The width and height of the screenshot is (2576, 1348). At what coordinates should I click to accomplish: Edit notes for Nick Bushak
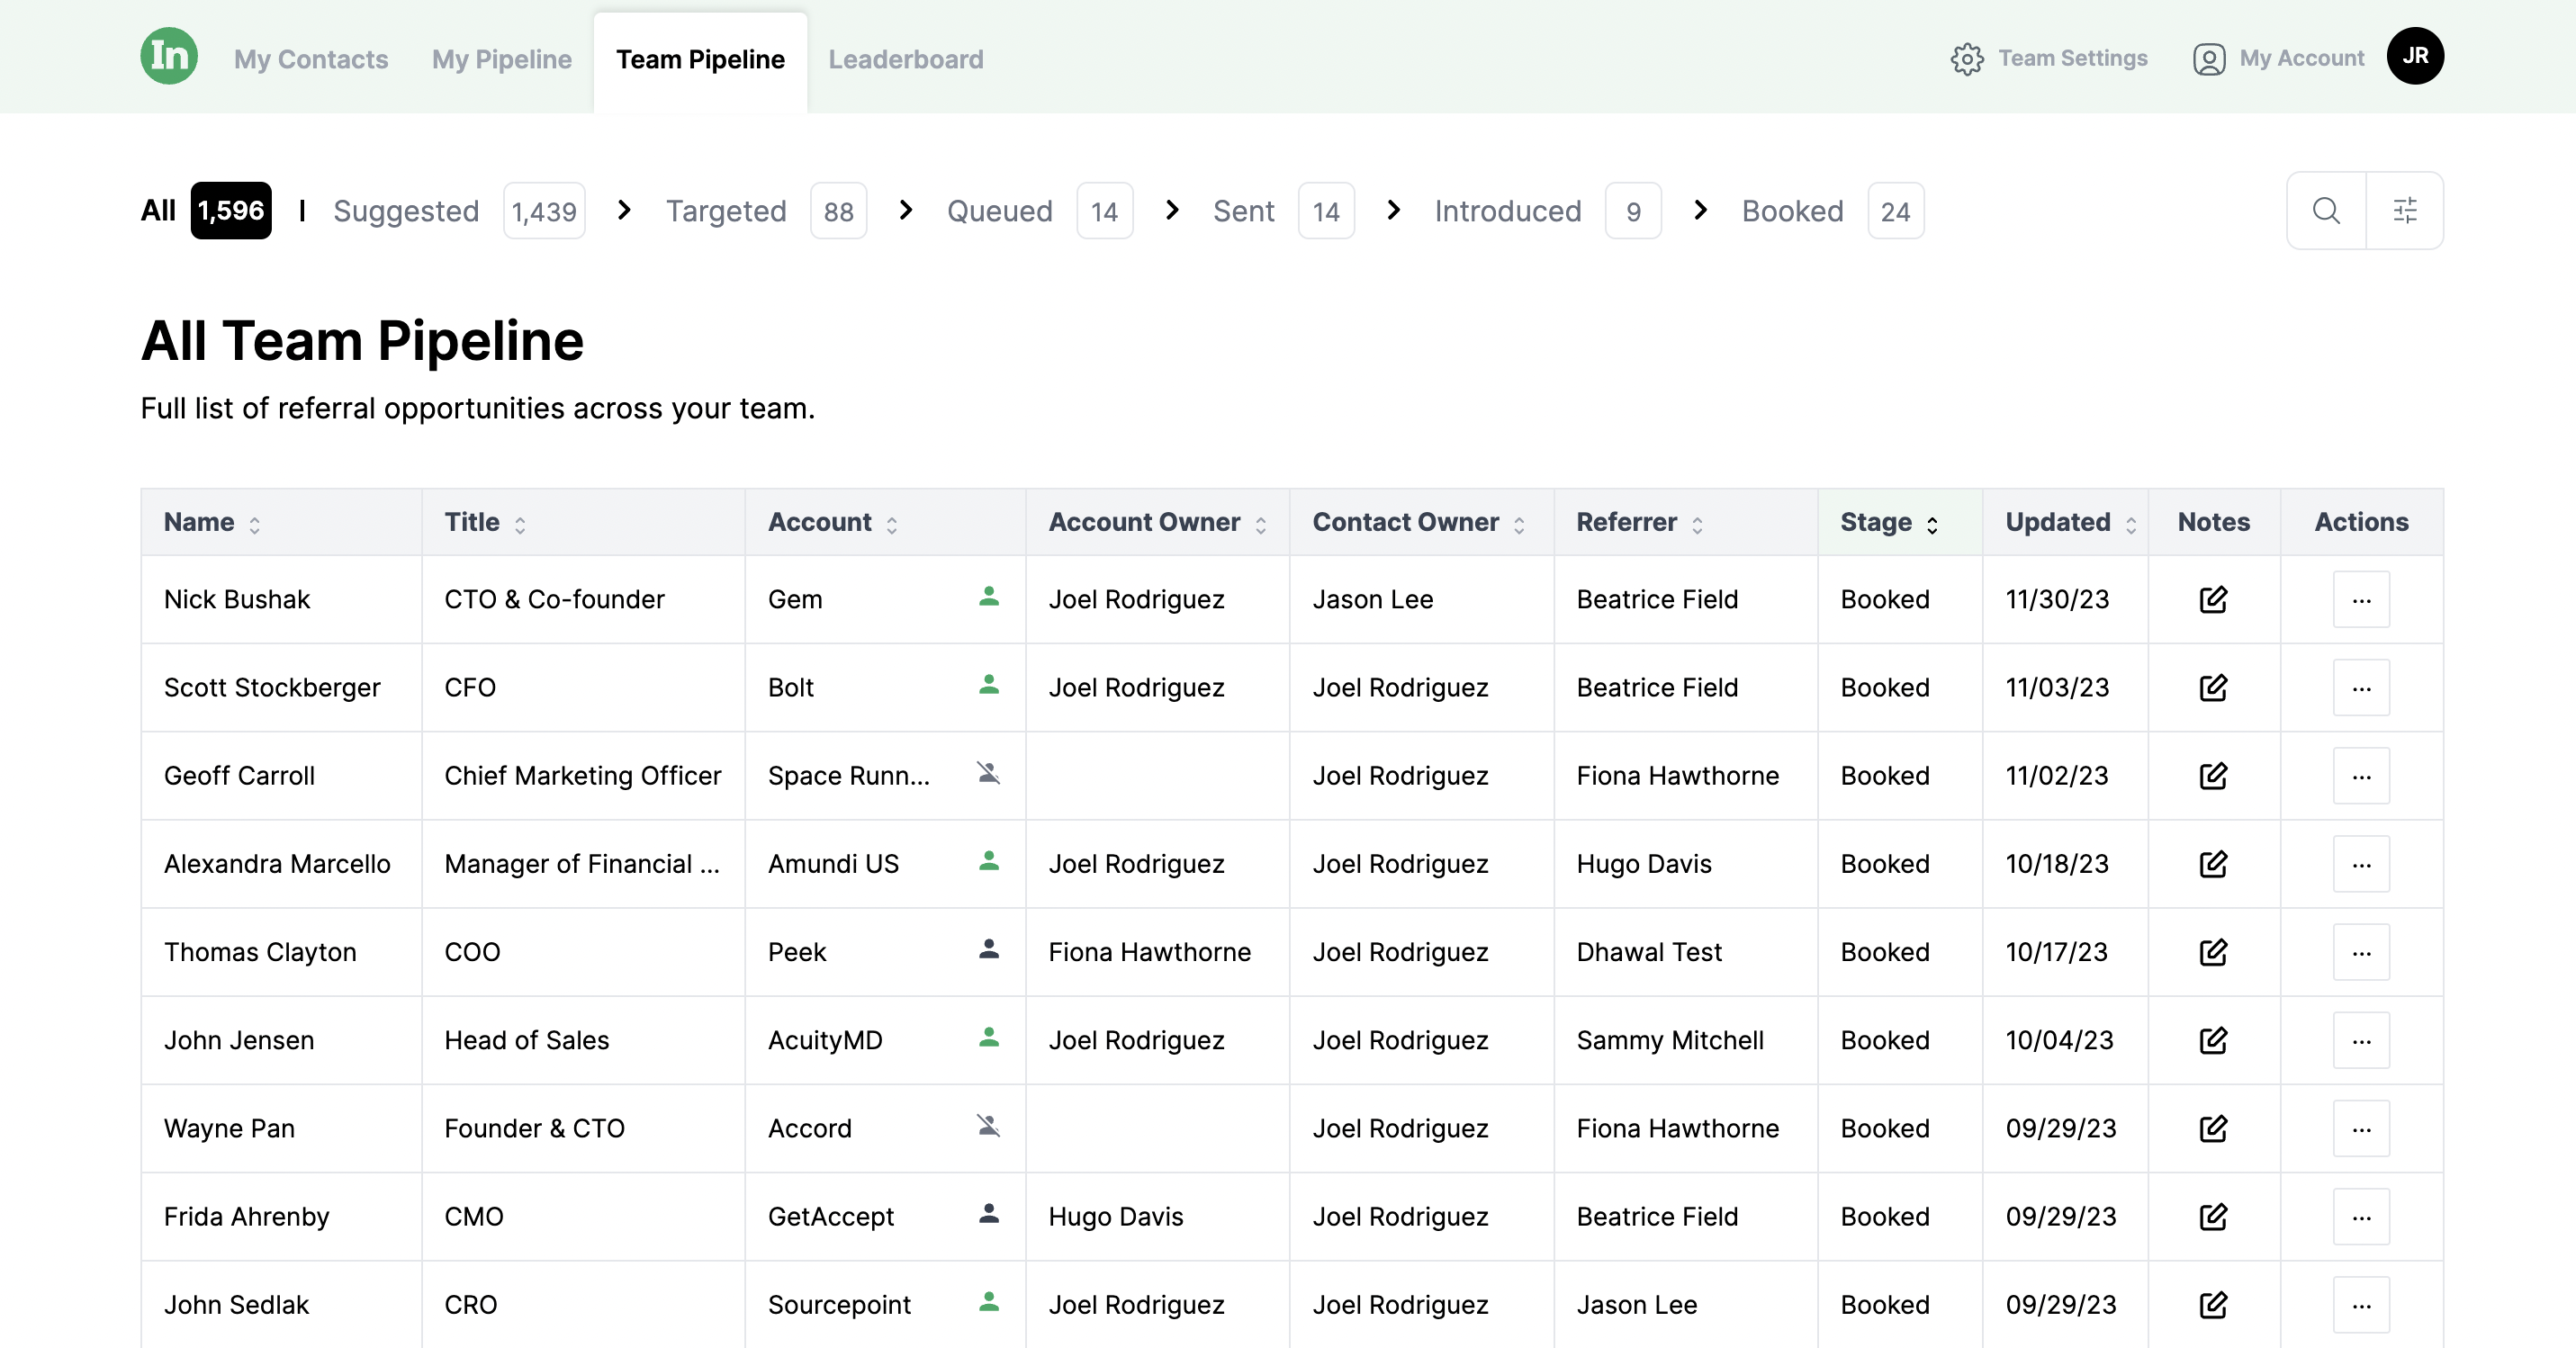2213,600
